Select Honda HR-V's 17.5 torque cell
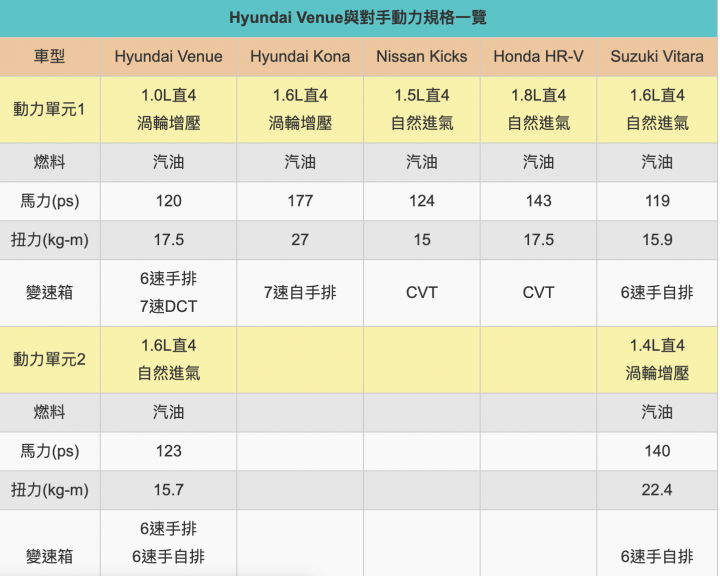720x576 pixels. pyautogui.click(x=538, y=239)
